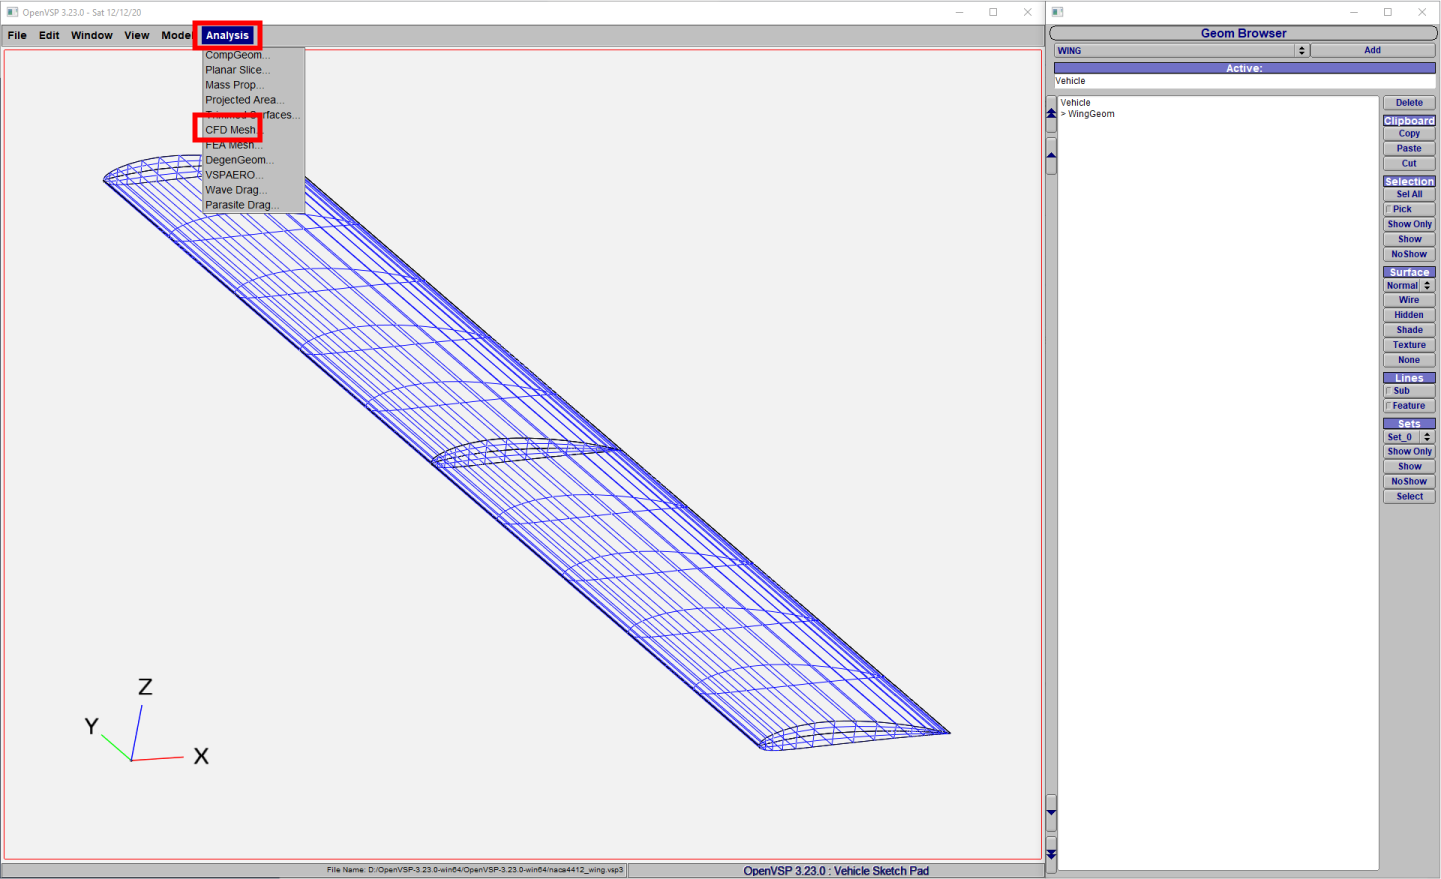The height and width of the screenshot is (879, 1441).
Task: Toggle the Feature lines checkbox
Action: (1389, 406)
